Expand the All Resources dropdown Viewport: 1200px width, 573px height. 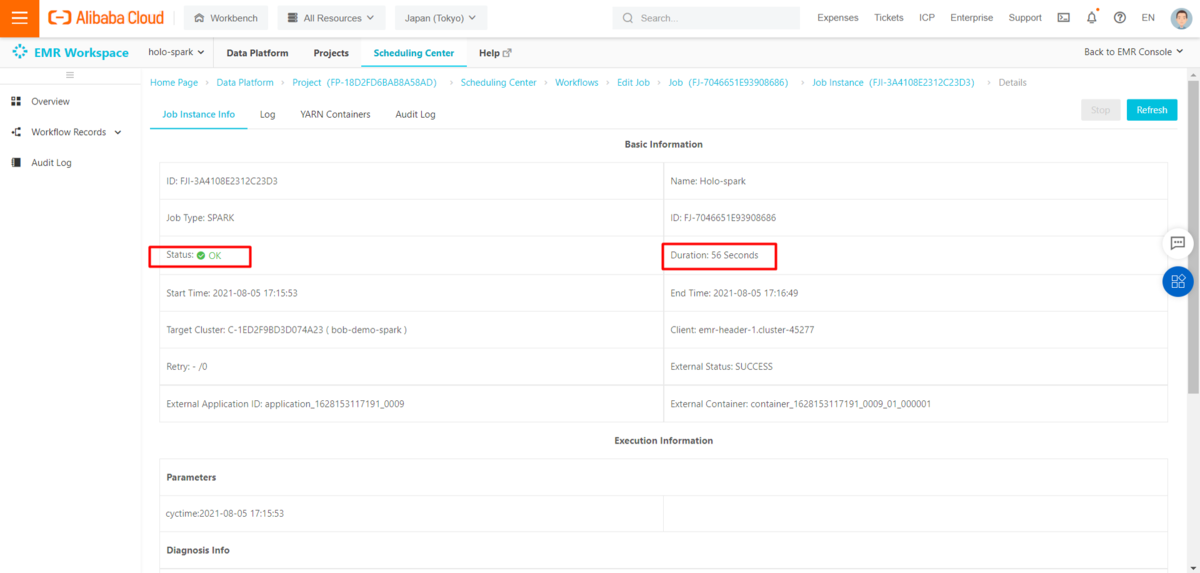[331, 18]
